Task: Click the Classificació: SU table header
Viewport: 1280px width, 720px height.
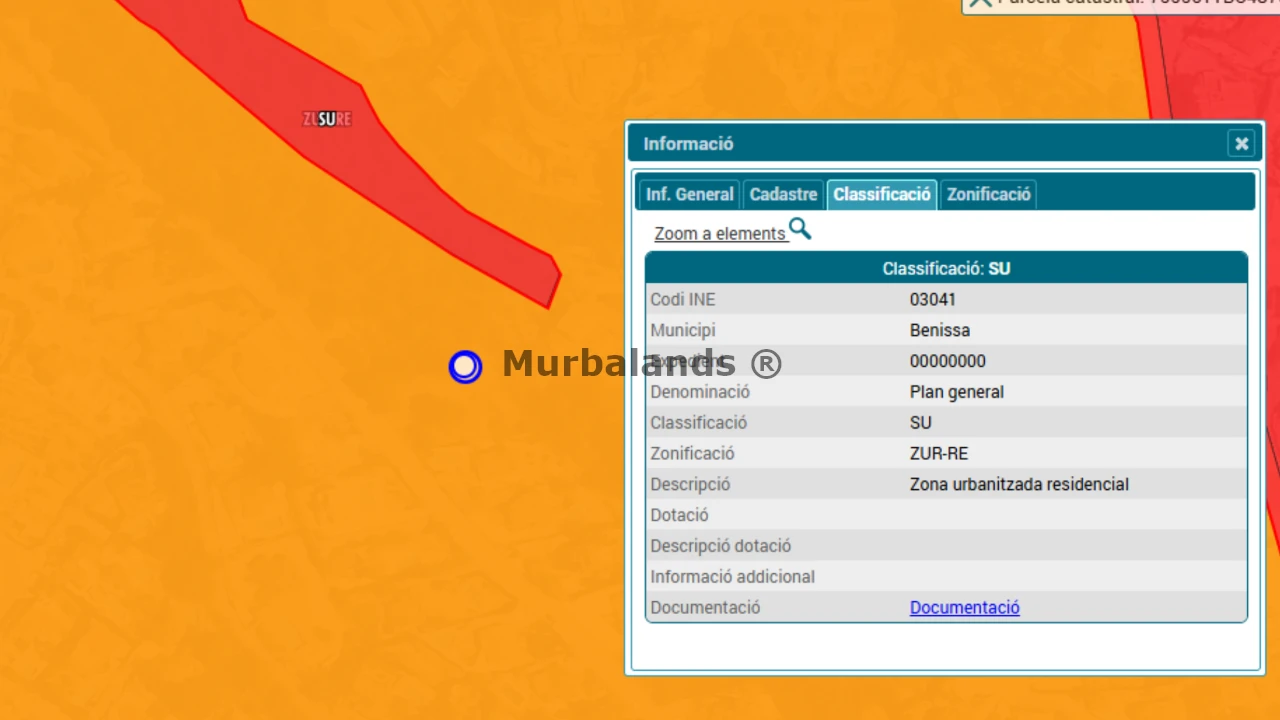Action: (946, 269)
